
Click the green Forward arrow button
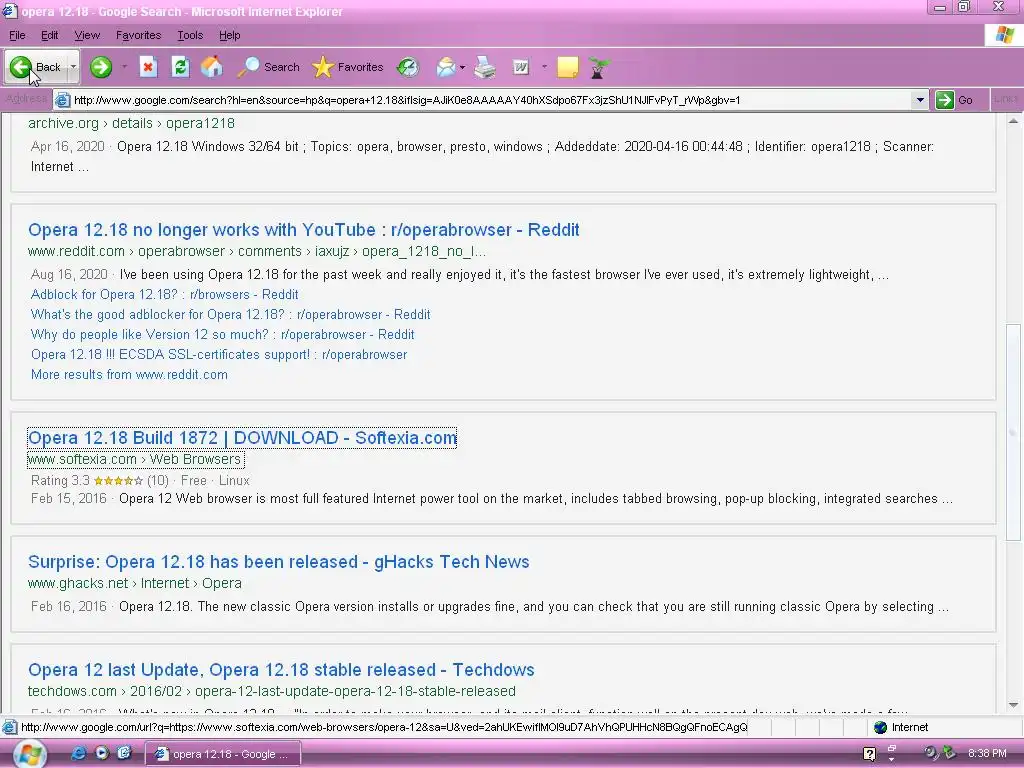pyautogui.click(x=101, y=67)
